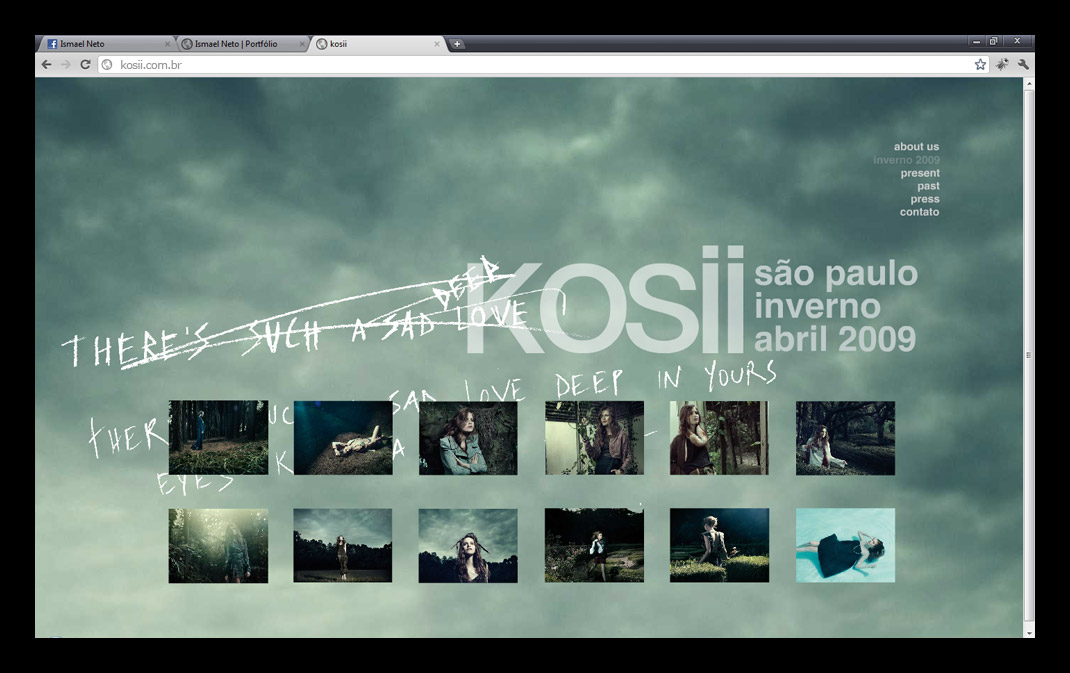Click the browser forward arrow

click(66, 65)
